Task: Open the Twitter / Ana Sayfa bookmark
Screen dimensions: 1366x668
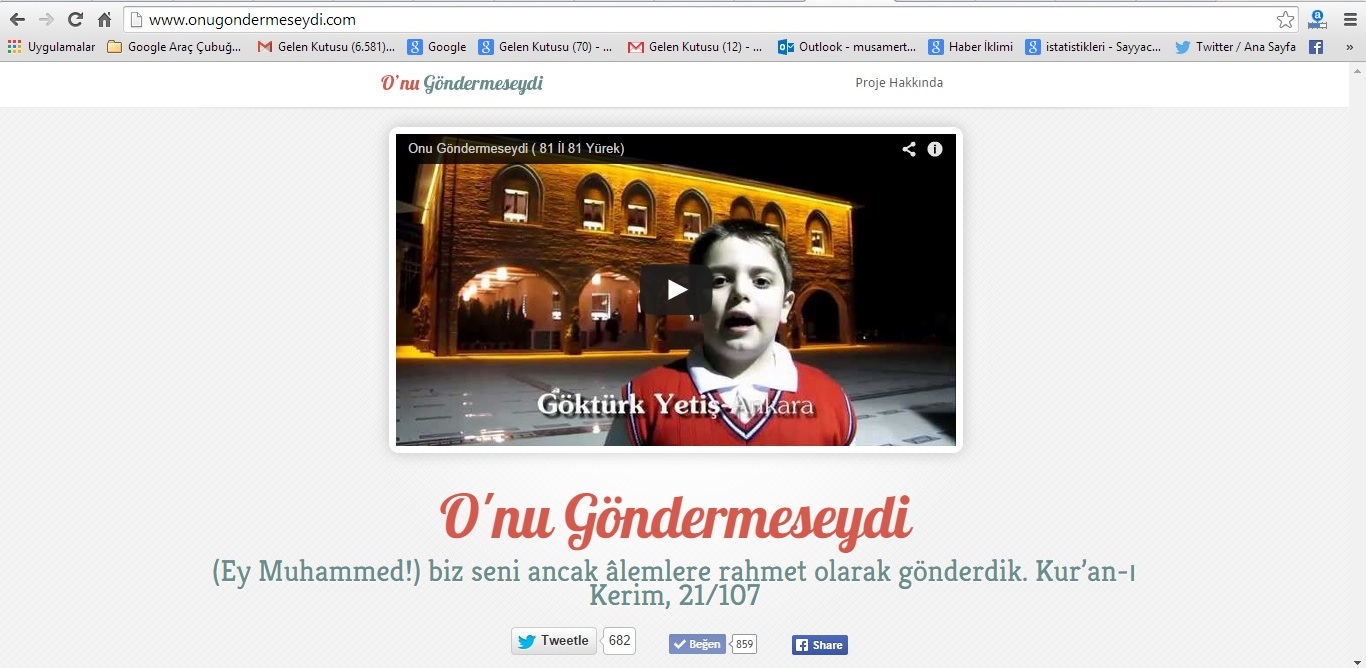Action: [x=1235, y=47]
